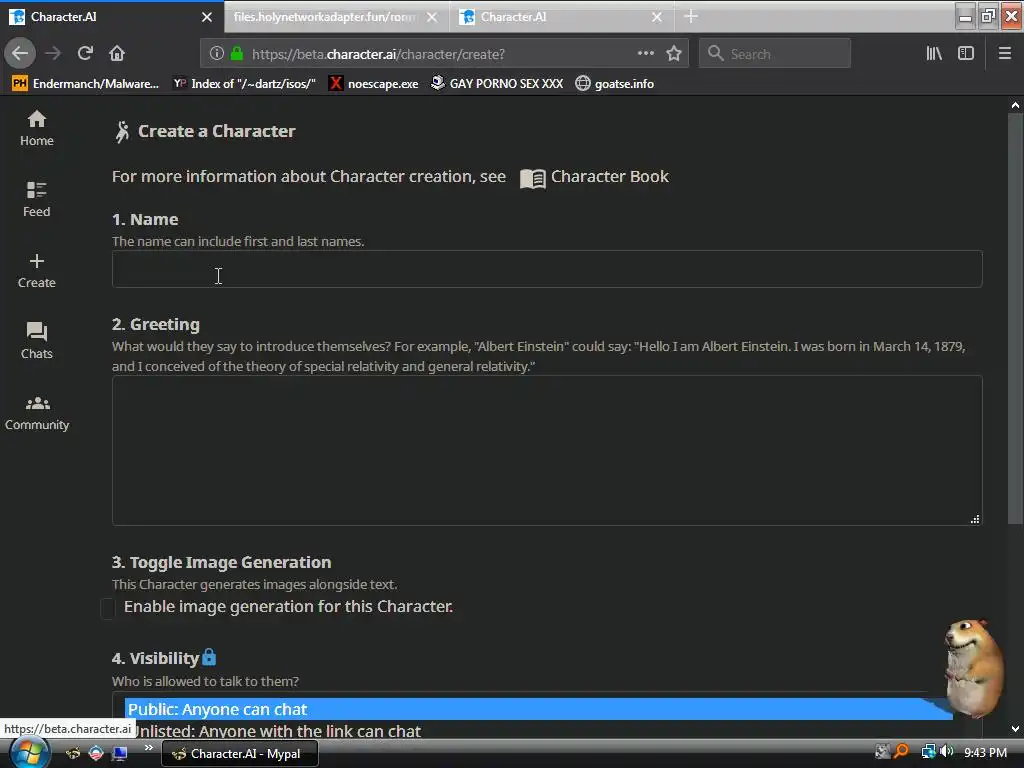
Task: Choose Unlisted: Anyone with the link can chat
Action: (277, 731)
